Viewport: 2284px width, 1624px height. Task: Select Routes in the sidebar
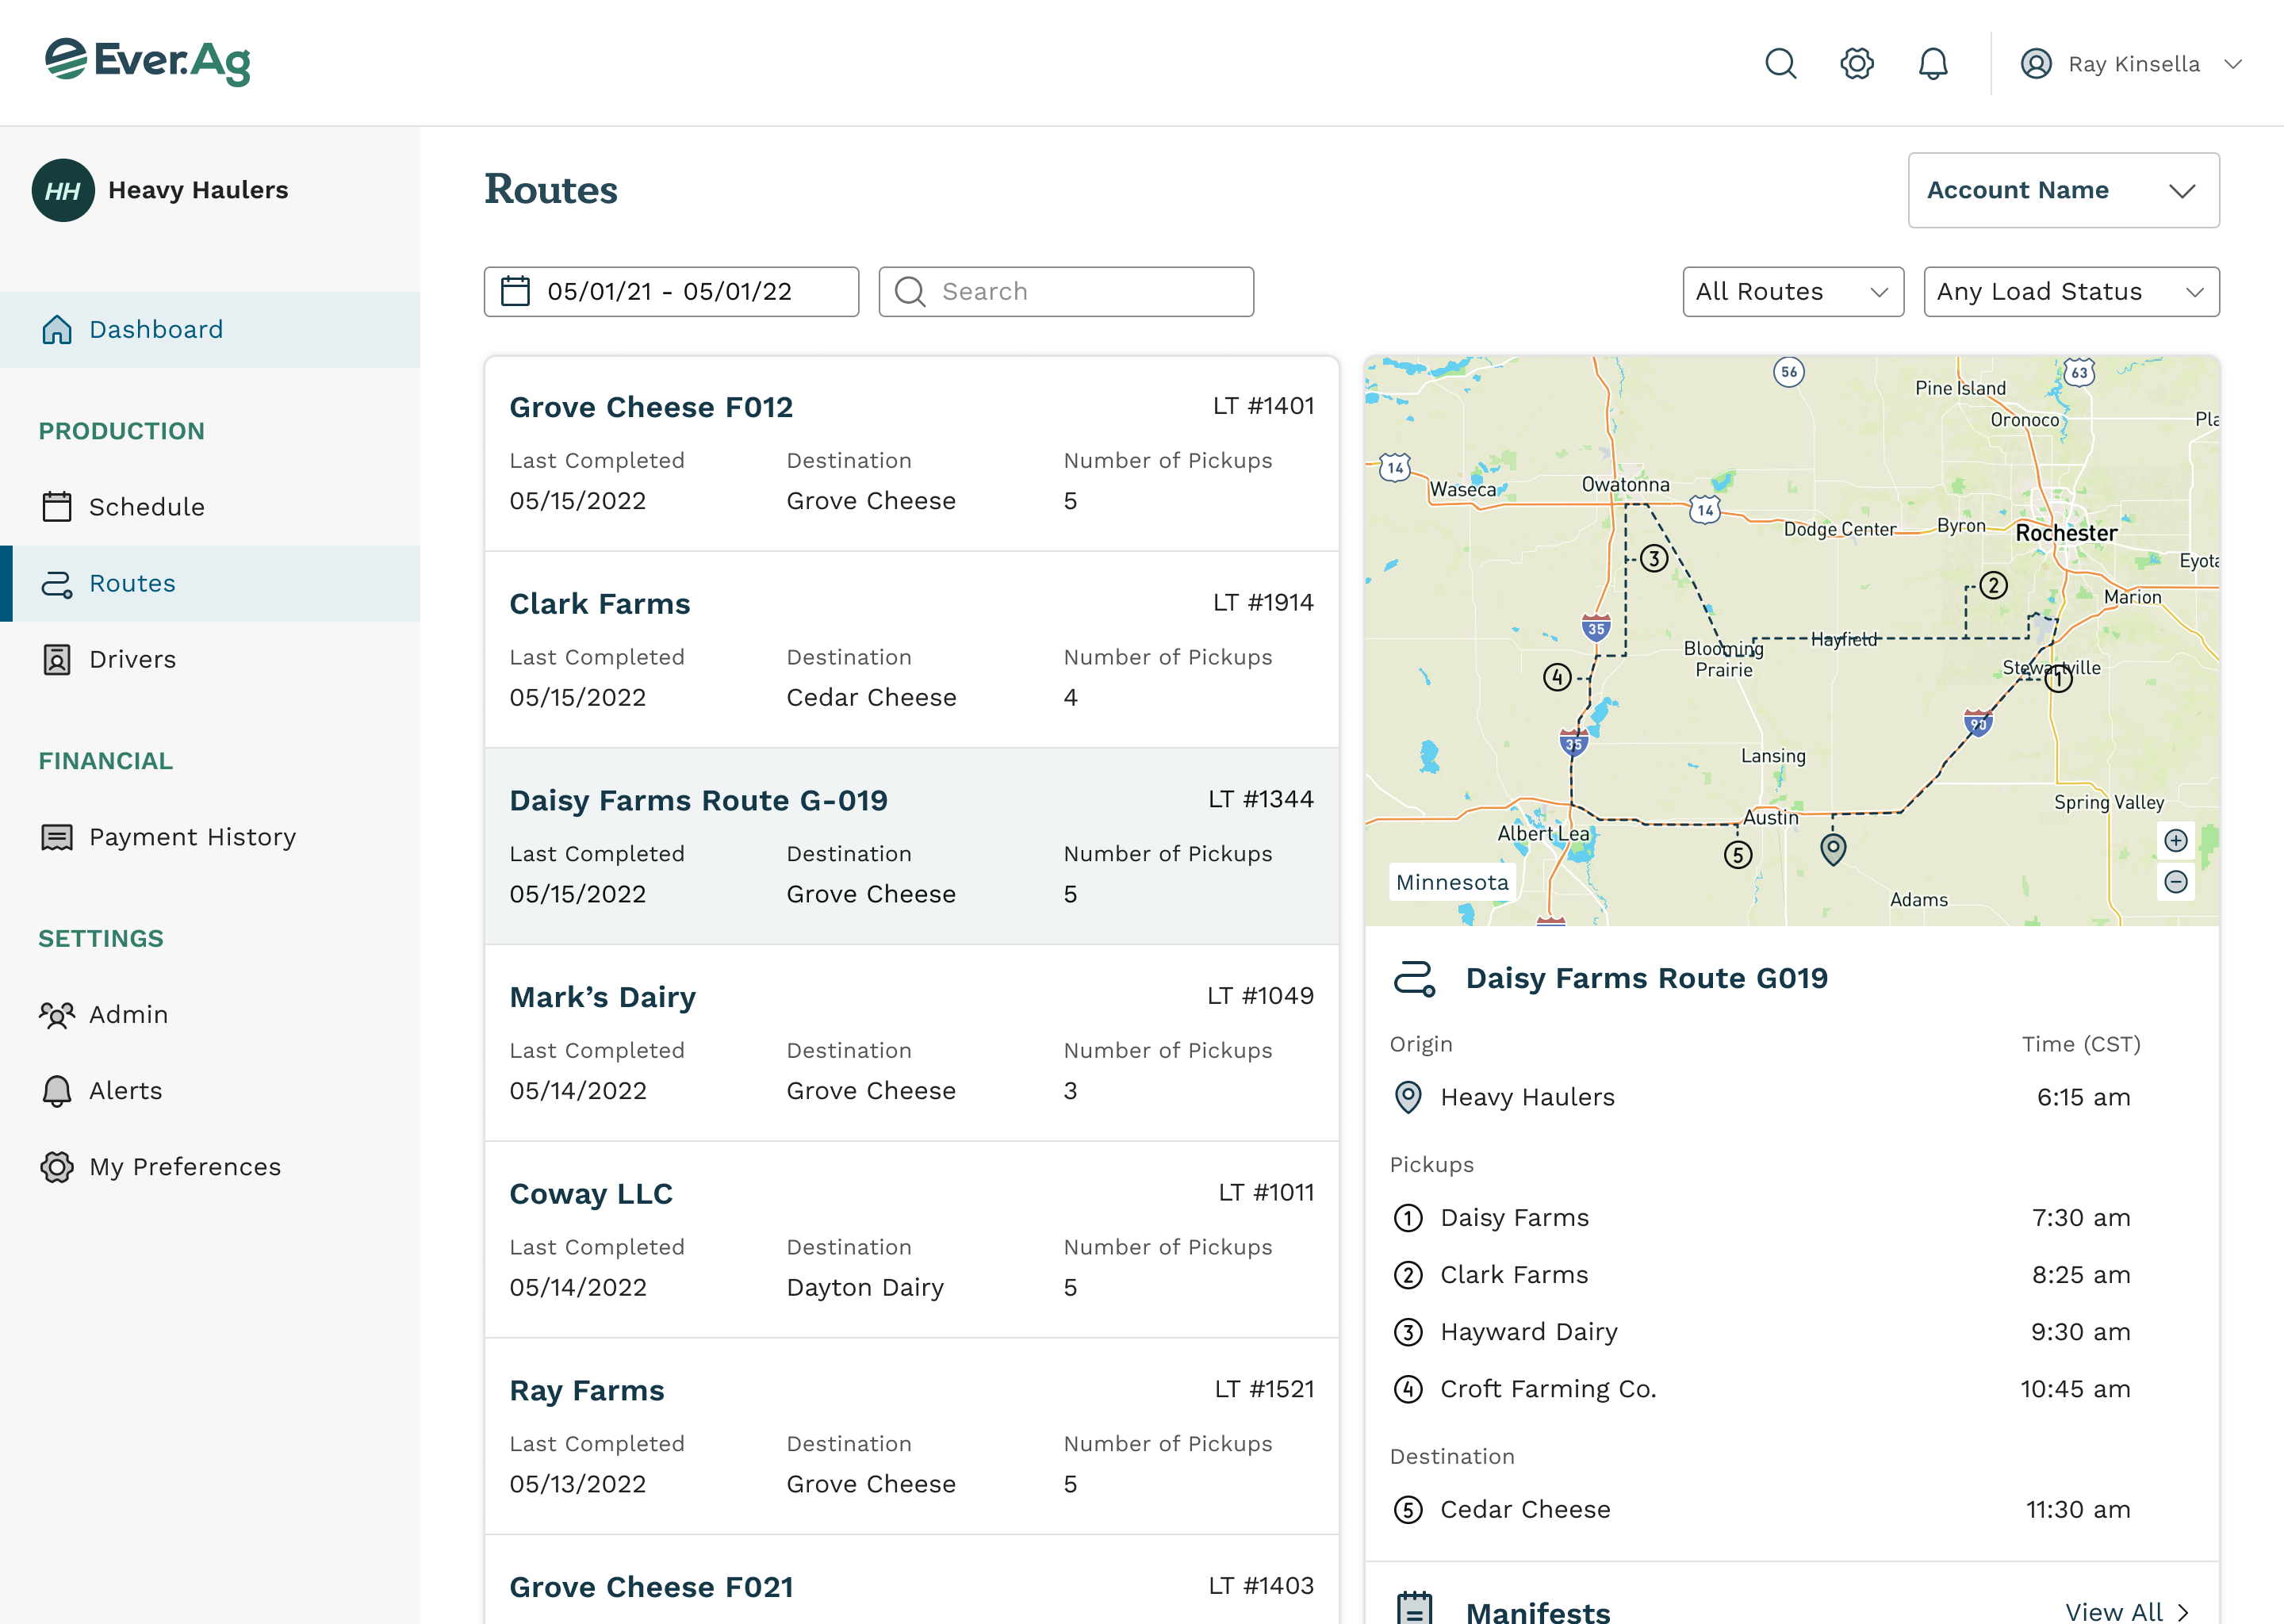[x=210, y=583]
